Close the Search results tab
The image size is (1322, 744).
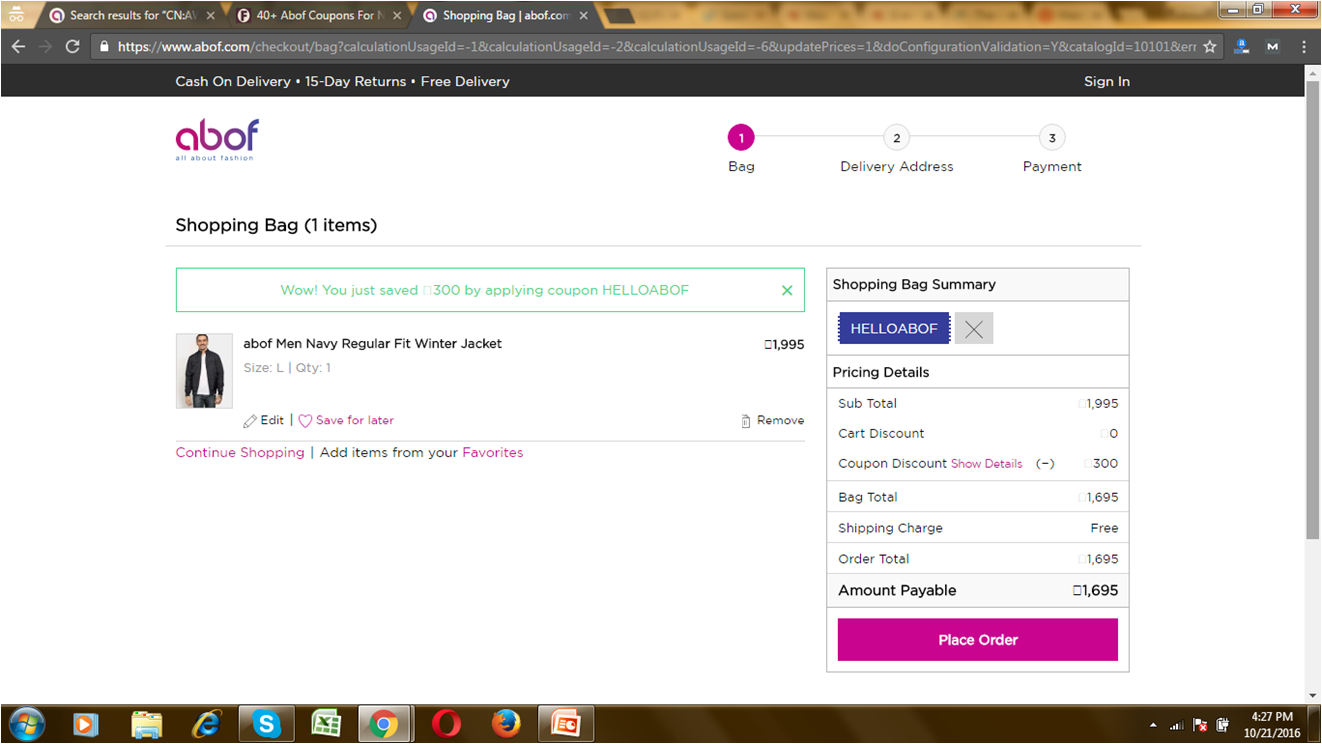211,16
